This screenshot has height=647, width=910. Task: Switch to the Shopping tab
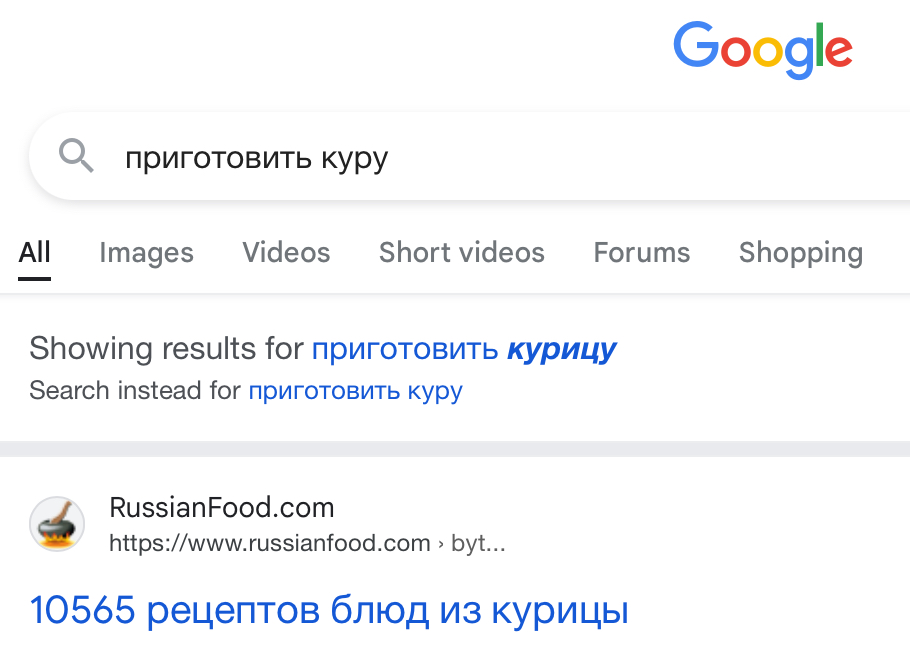pos(800,253)
